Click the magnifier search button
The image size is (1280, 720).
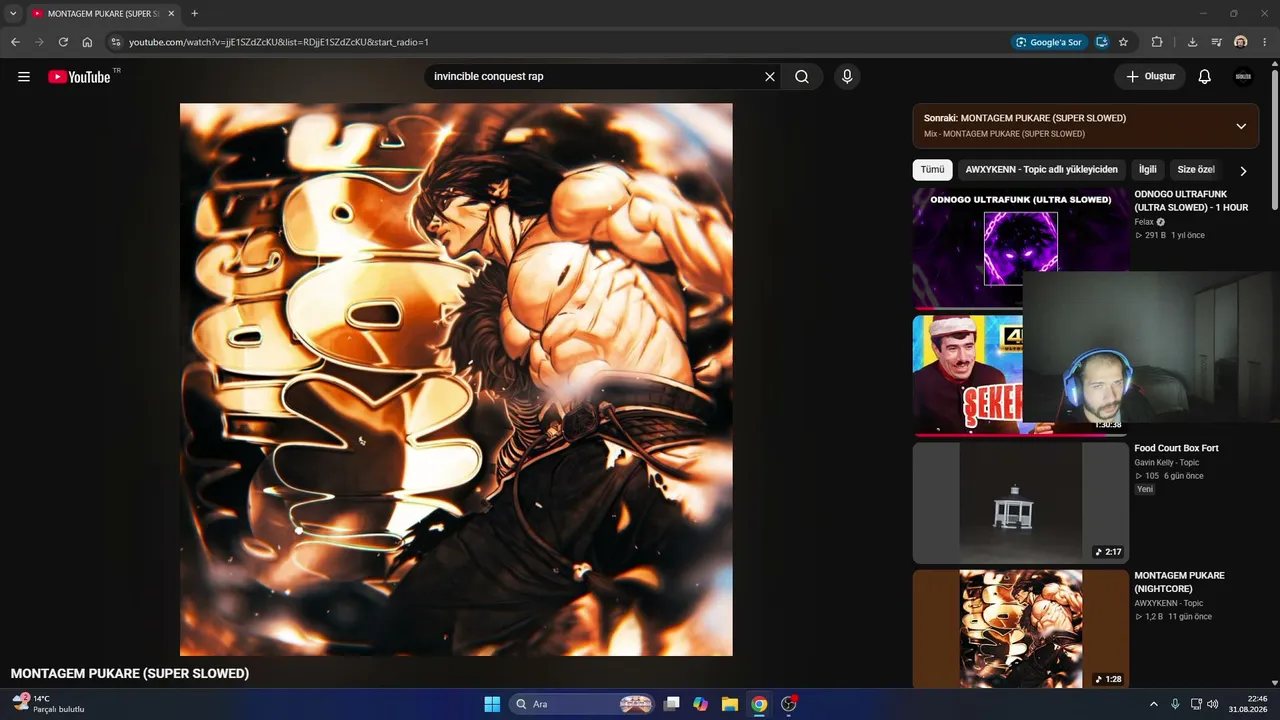802,77
